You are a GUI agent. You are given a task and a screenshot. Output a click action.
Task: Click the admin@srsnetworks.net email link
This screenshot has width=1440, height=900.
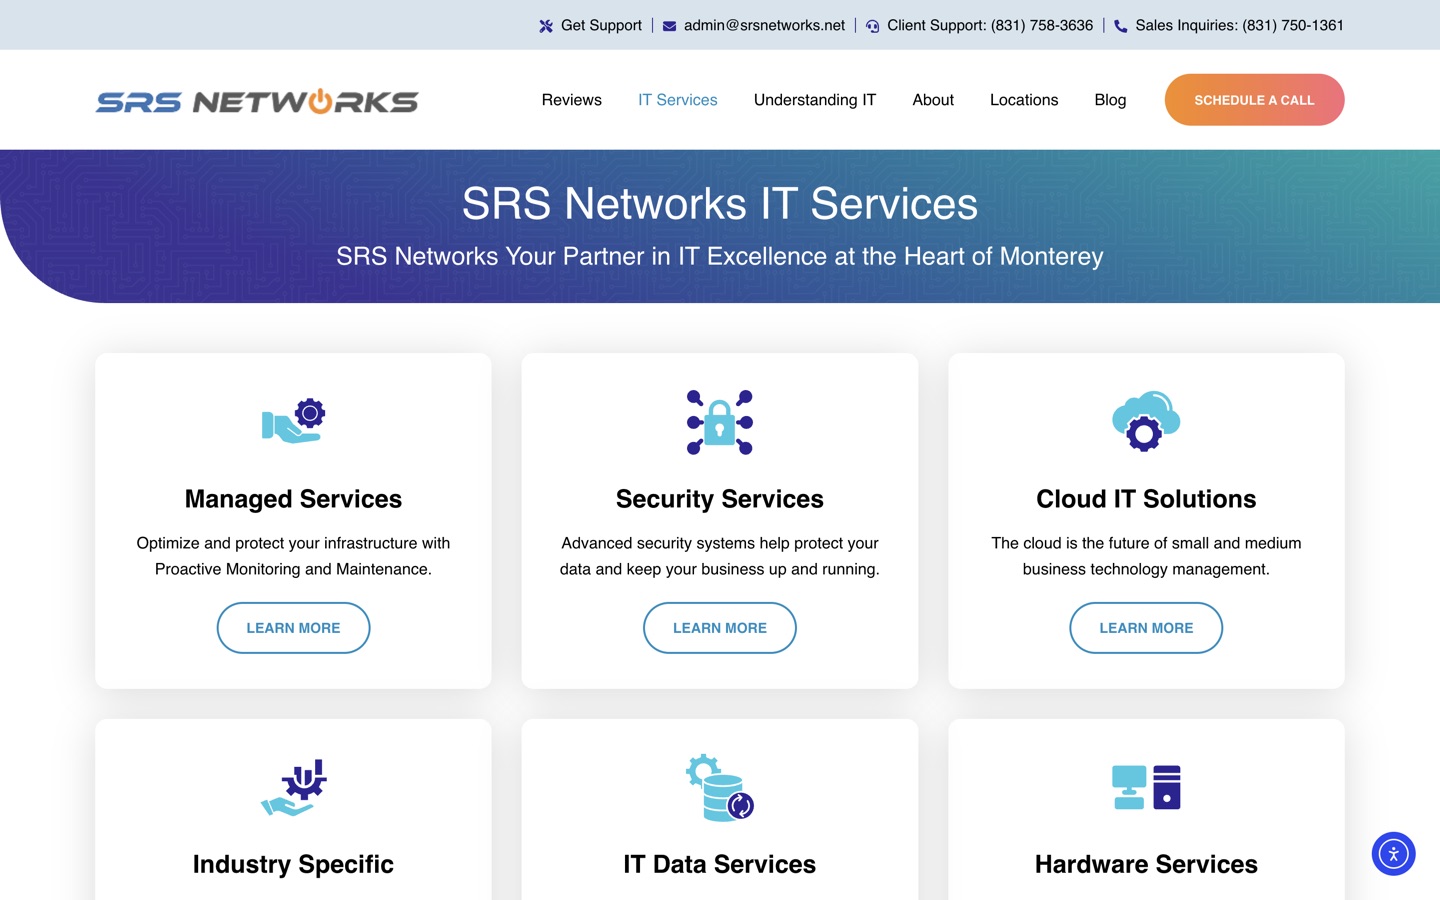[764, 26]
